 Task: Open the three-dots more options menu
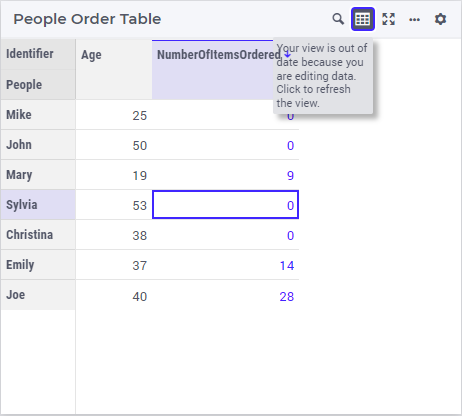tap(414, 19)
